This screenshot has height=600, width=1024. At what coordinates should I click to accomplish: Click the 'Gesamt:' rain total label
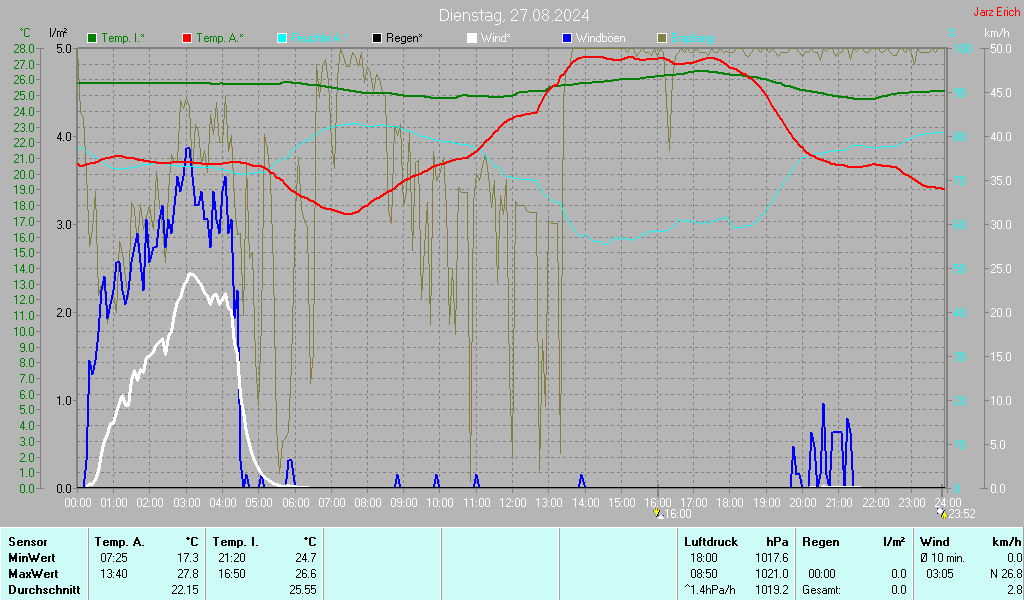point(822,590)
